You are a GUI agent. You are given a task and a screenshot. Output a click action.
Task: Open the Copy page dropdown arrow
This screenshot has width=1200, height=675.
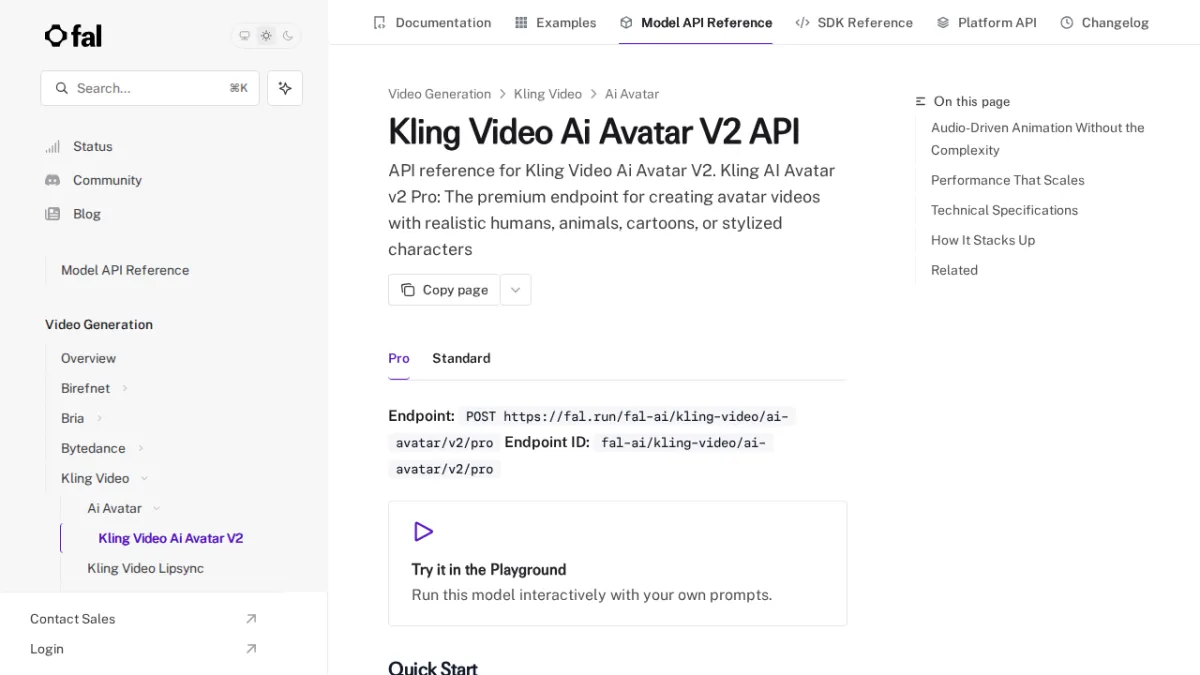(x=516, y=290)
